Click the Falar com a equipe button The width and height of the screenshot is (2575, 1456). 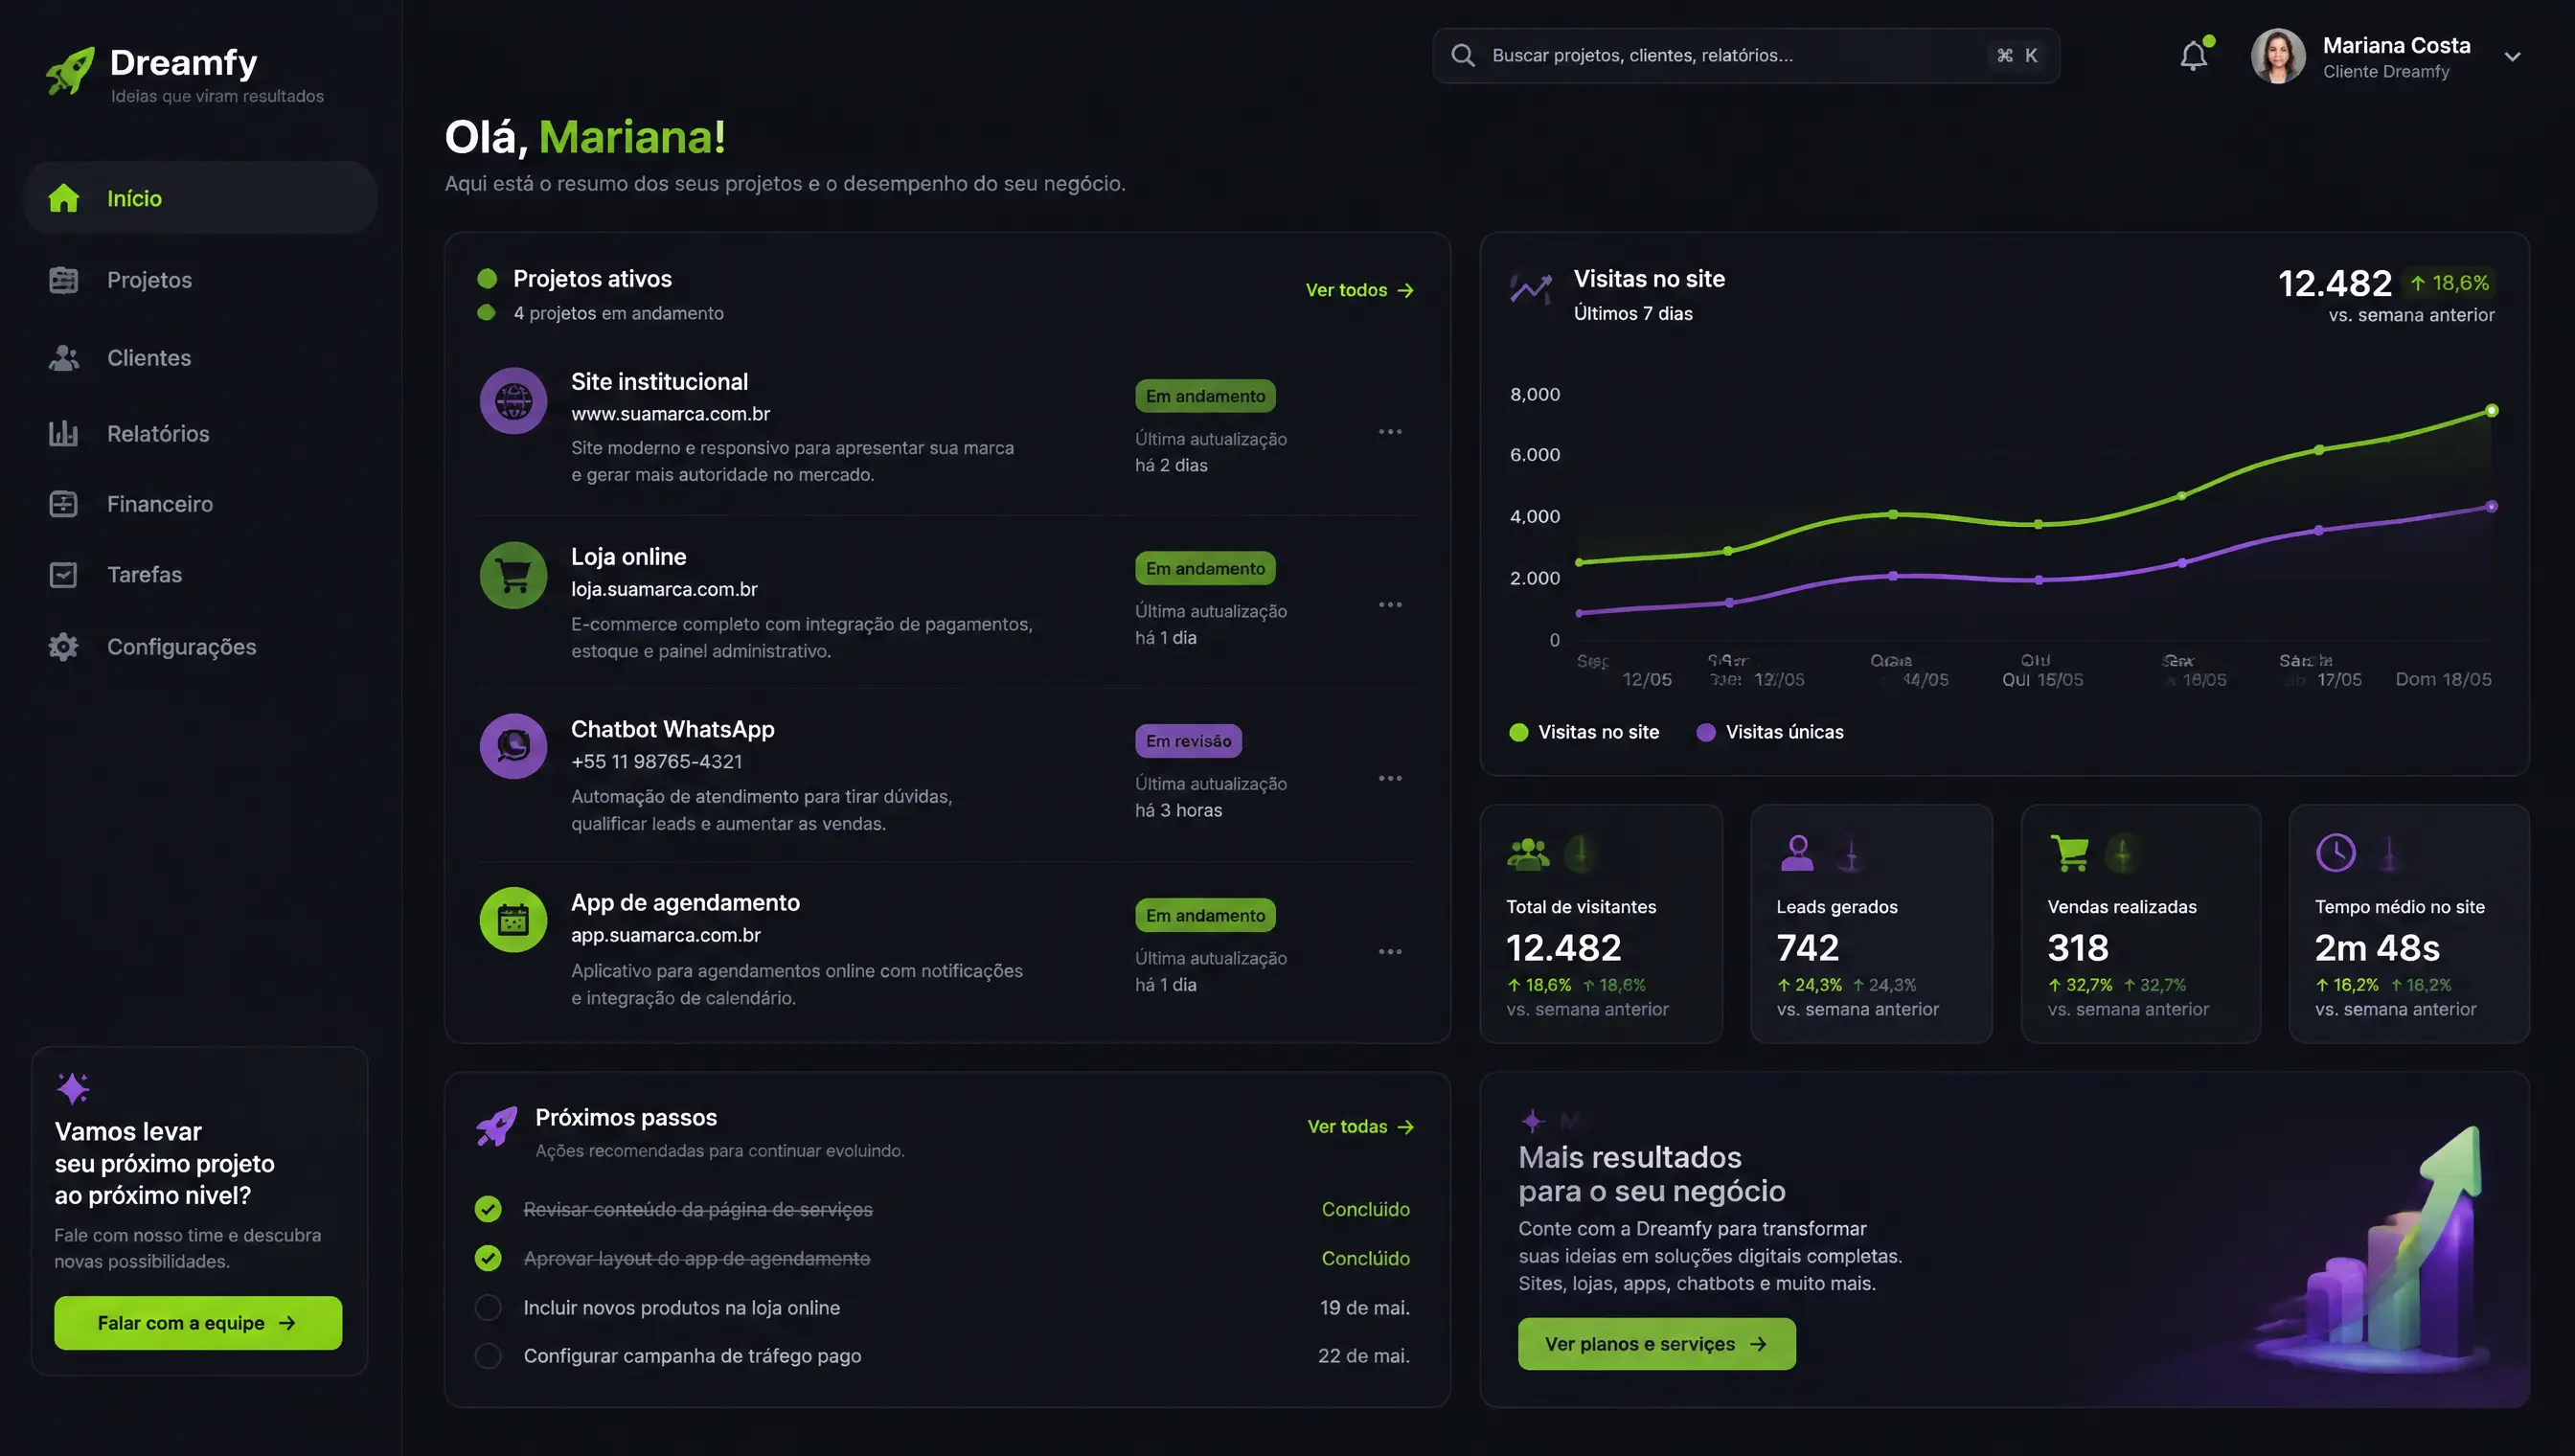click(x=198, y=1323)
